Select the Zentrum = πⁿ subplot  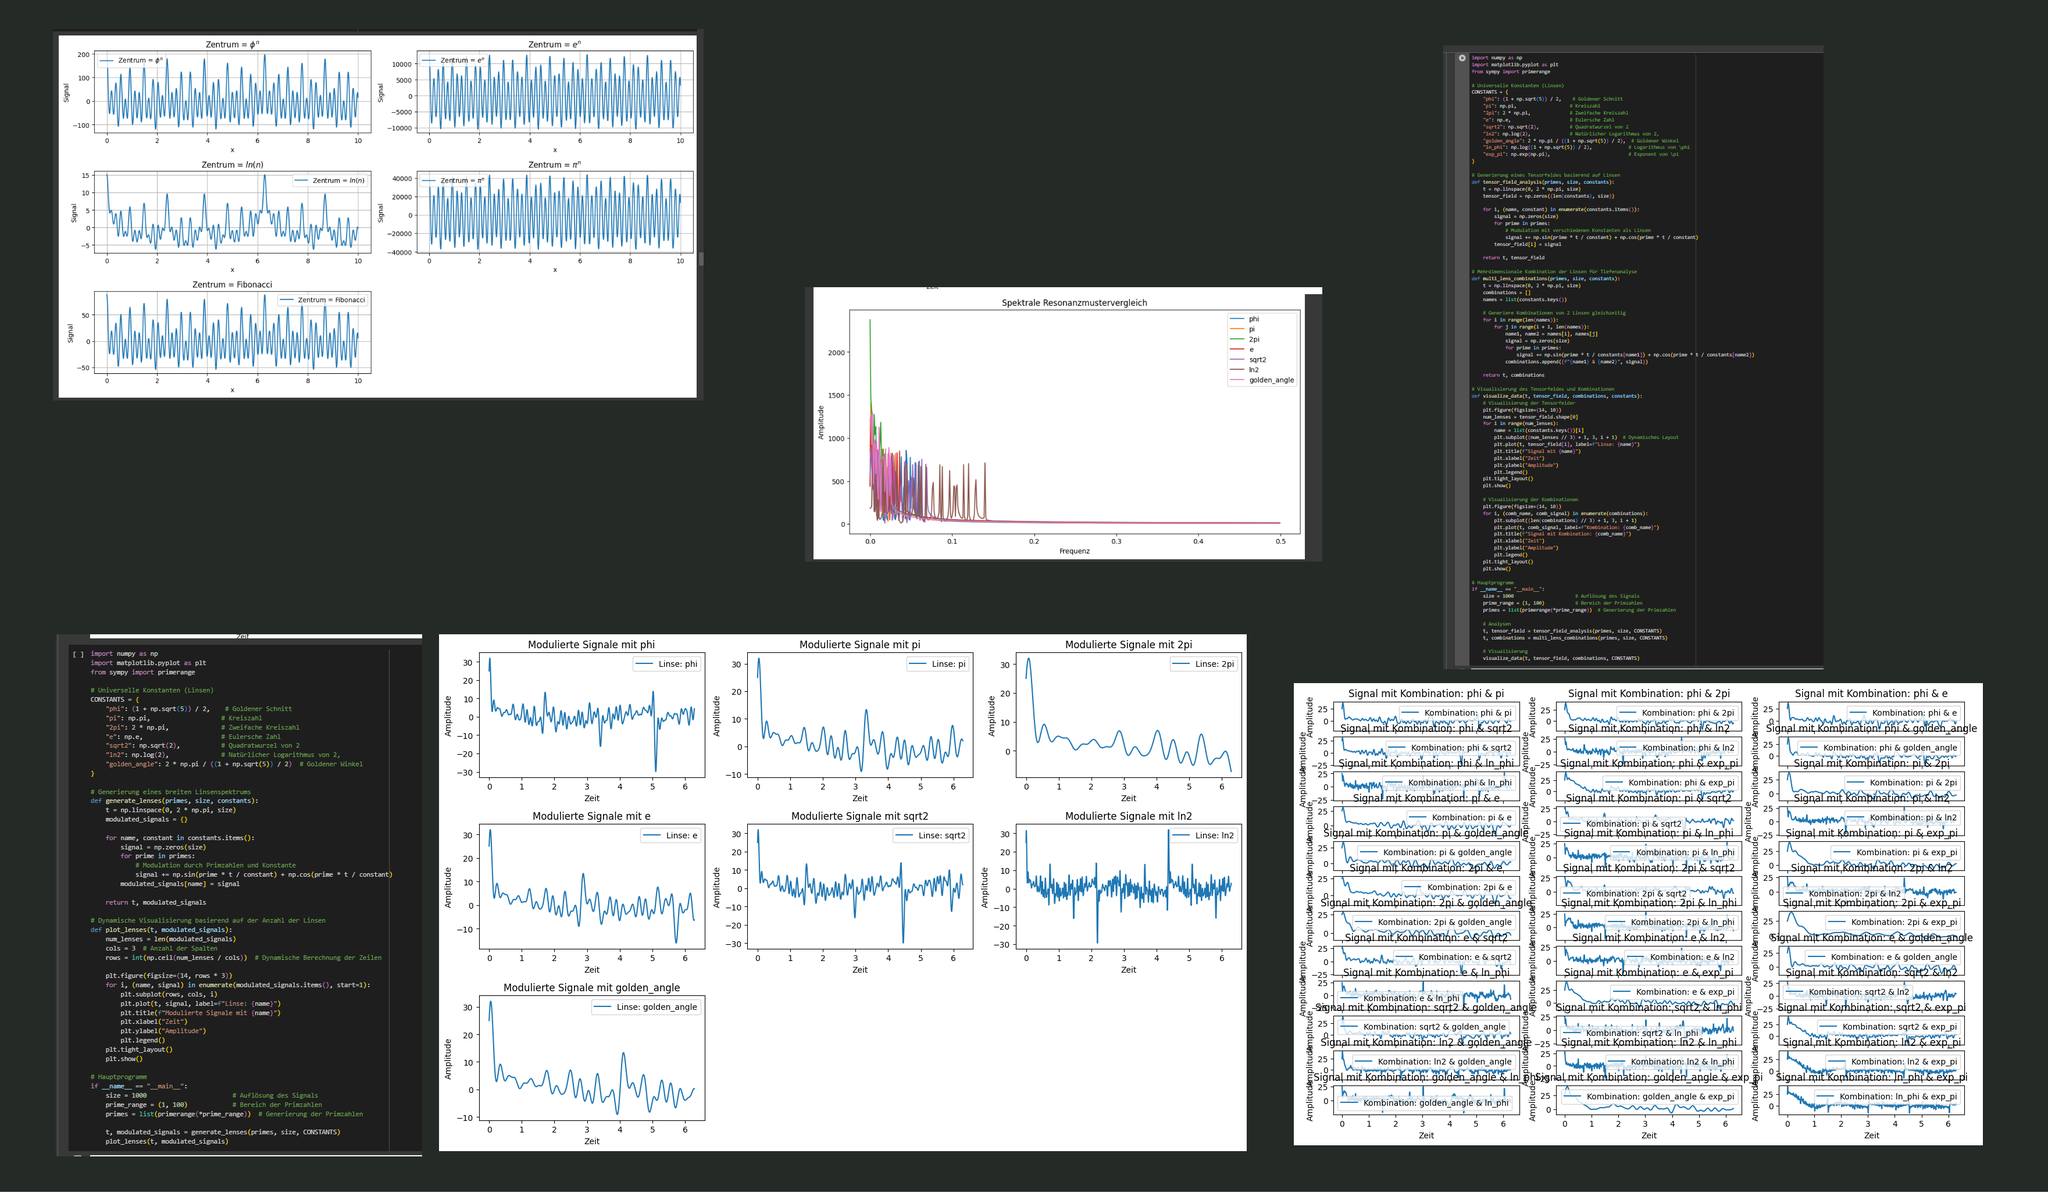pos(555,212)
